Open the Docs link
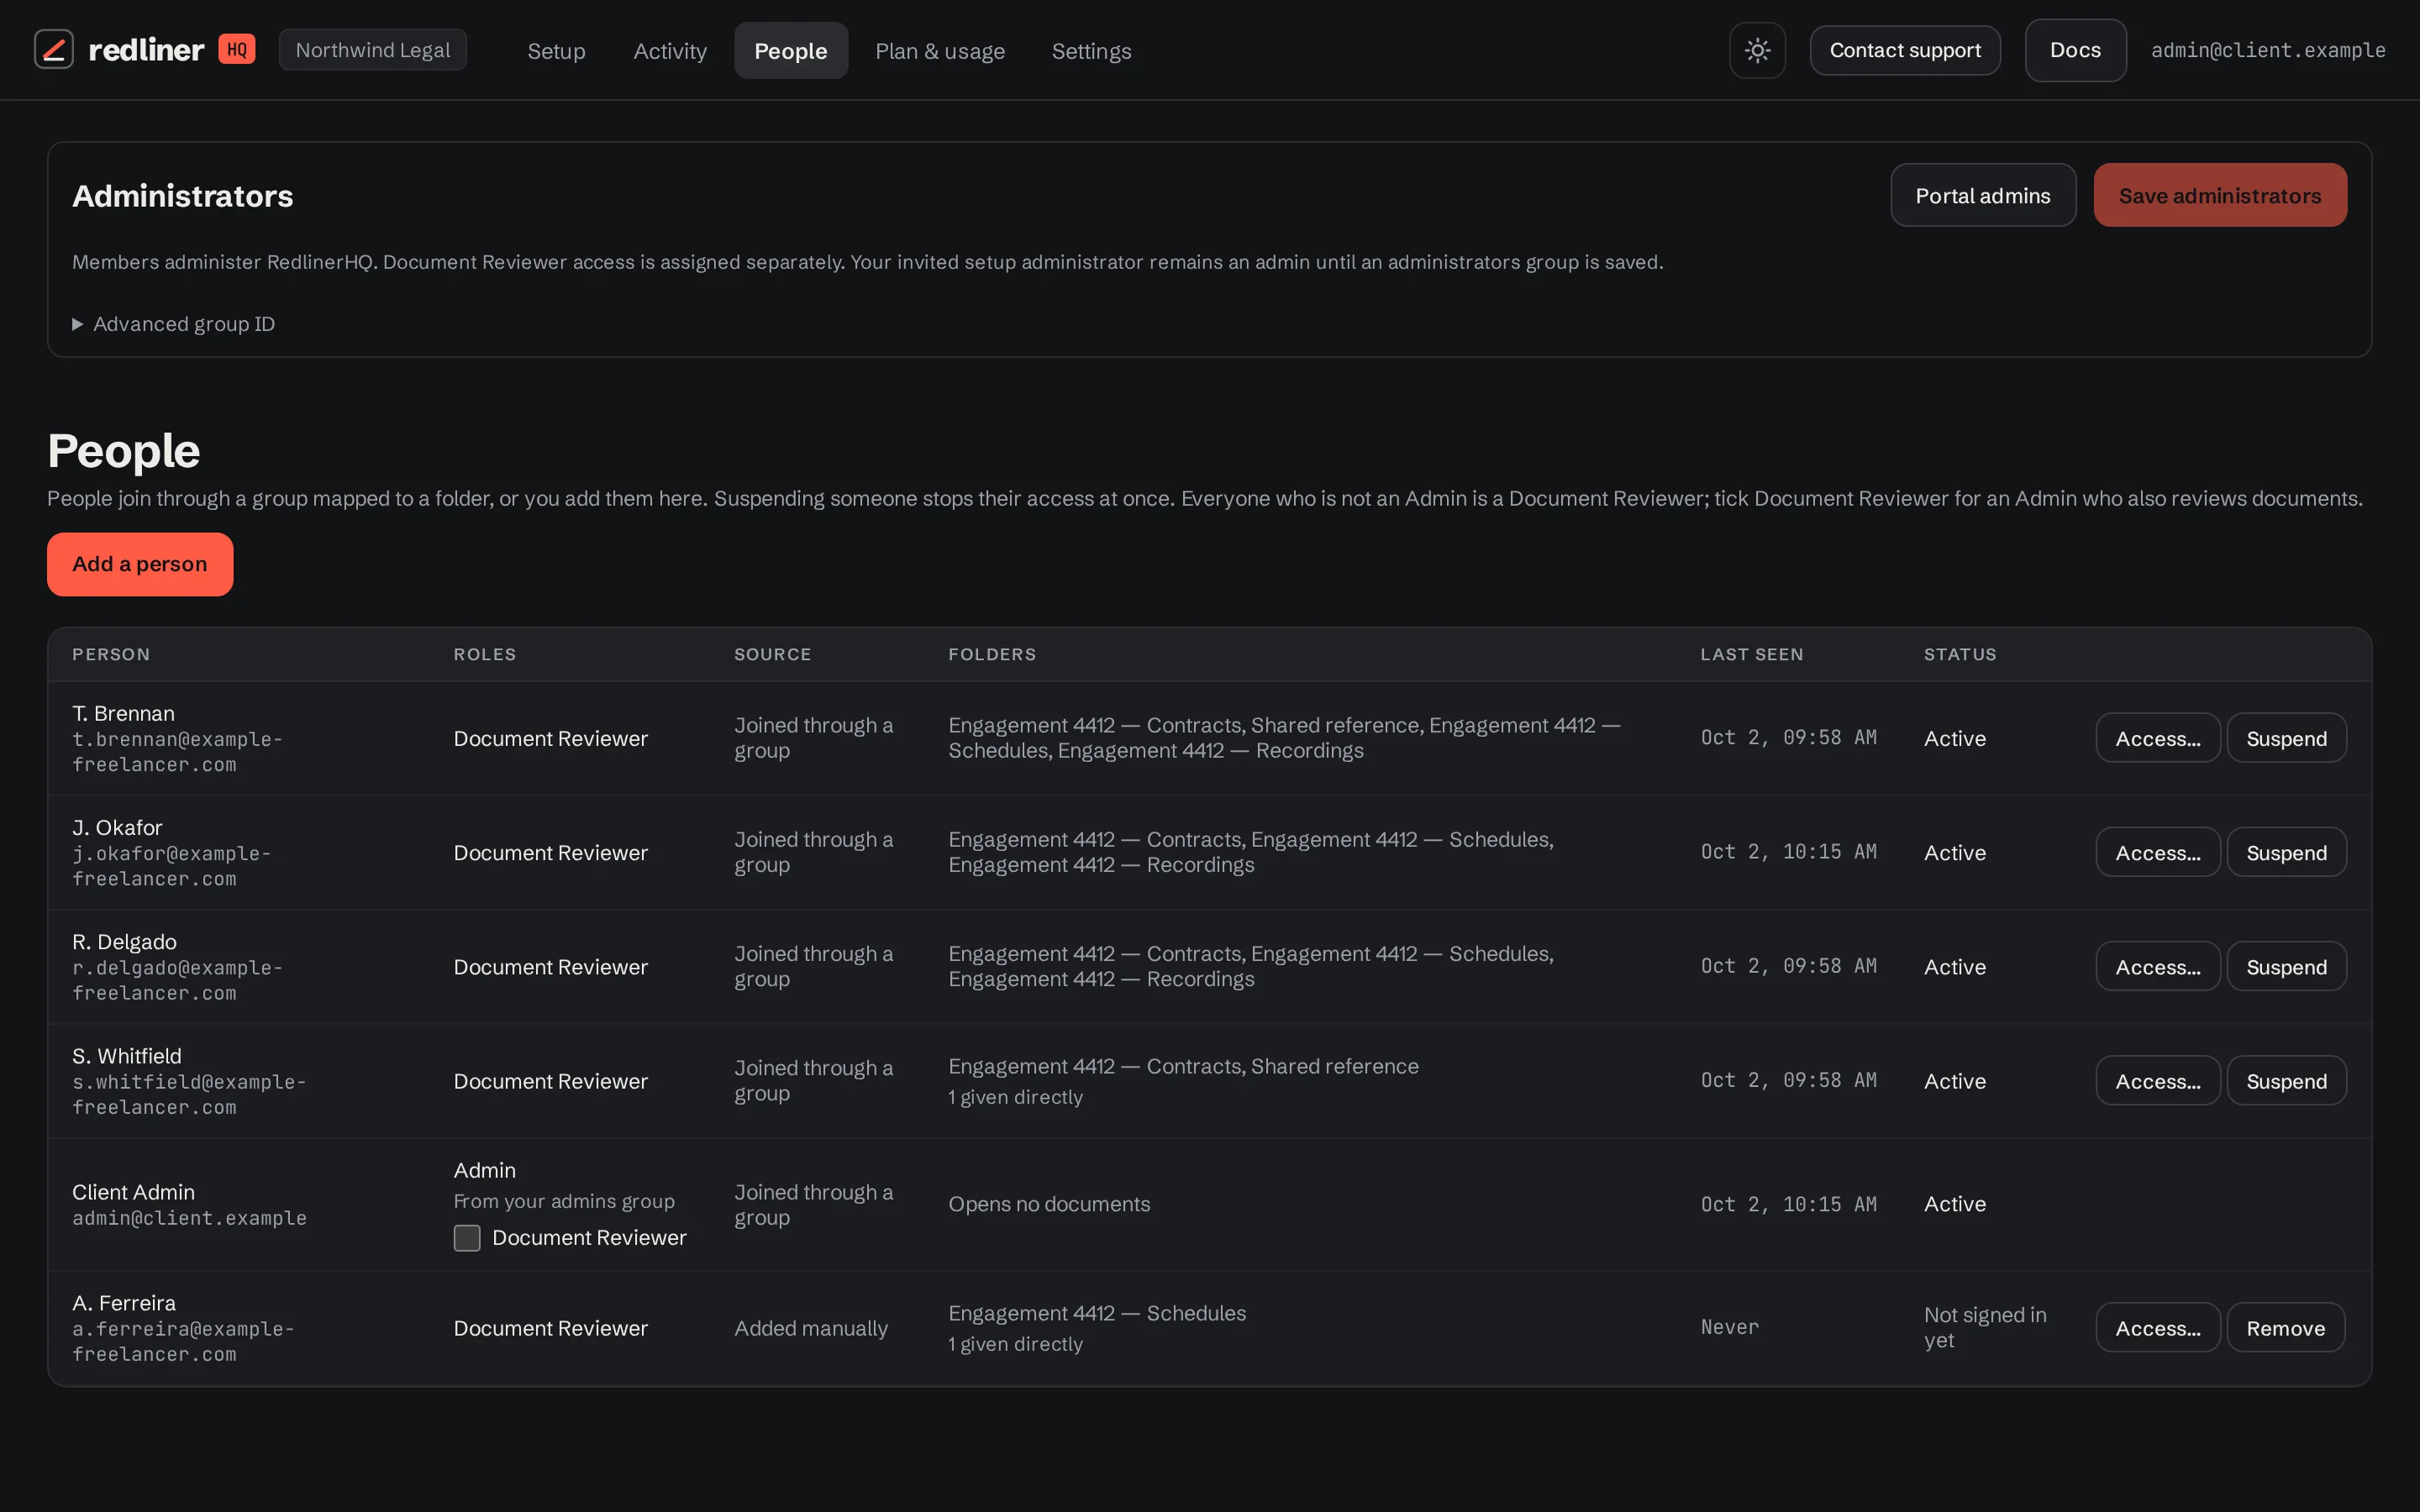Viewport: 2420px width, 1512px height. click(2075, 50)
